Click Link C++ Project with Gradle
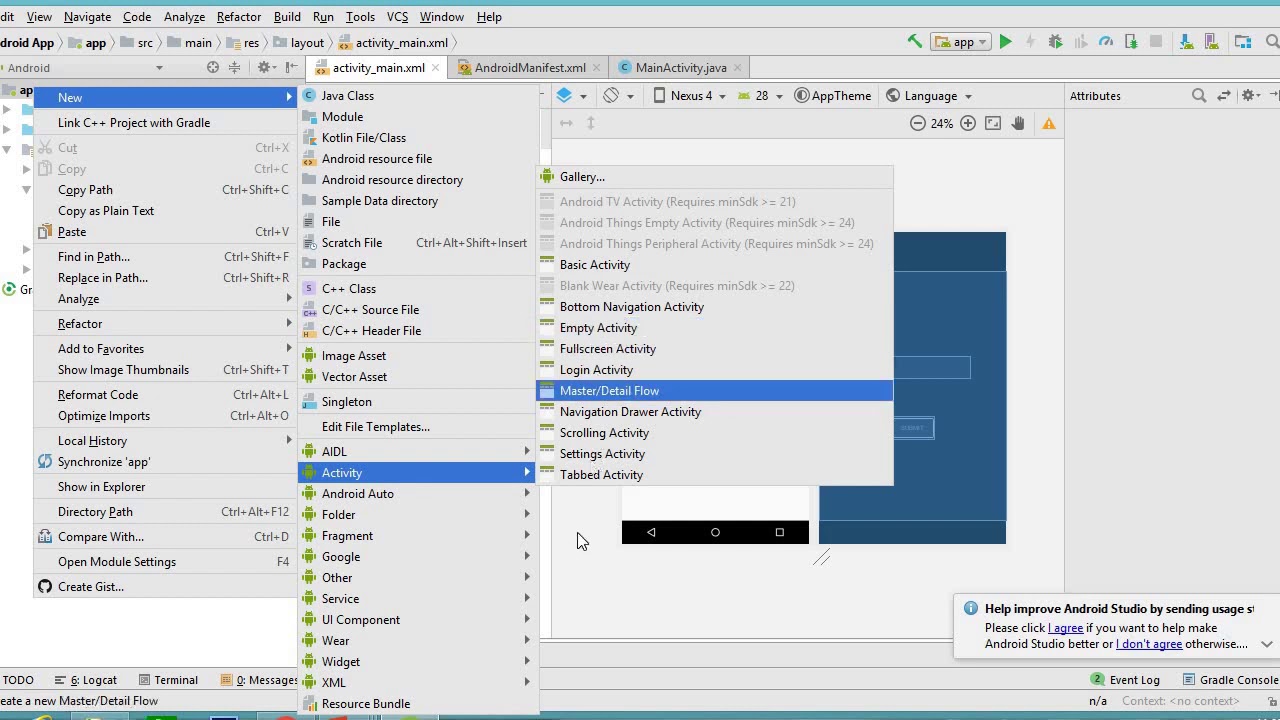 click(x=166, y=123)
